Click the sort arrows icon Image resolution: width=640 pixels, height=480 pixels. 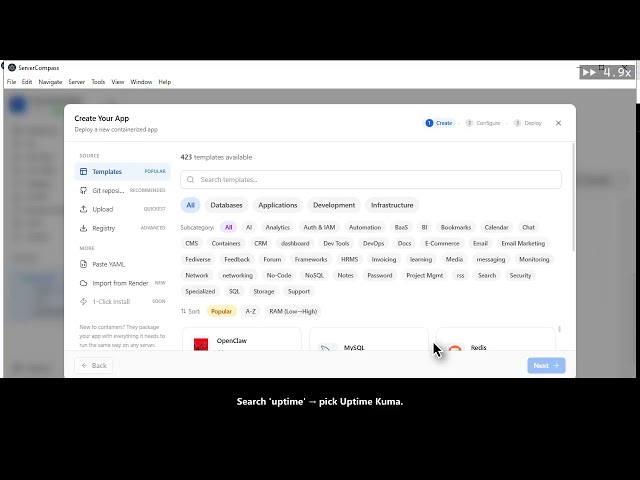tap(183, 311)
